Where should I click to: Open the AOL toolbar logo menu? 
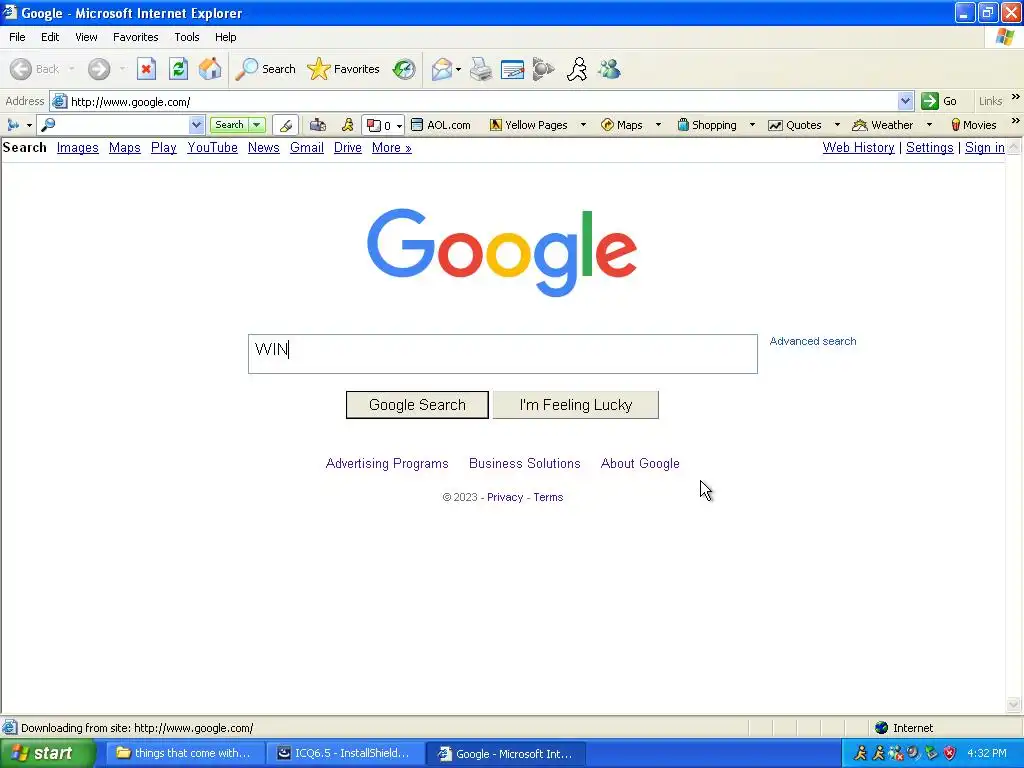[x=19, y=125]
